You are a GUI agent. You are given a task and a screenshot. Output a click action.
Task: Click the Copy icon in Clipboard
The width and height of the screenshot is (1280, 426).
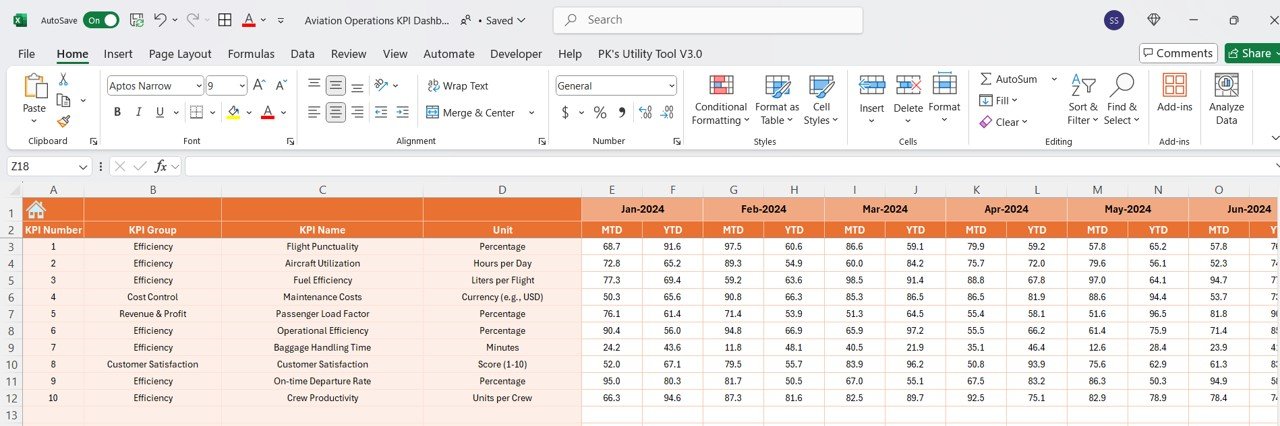pyautogui.click(x=64, y=100)
